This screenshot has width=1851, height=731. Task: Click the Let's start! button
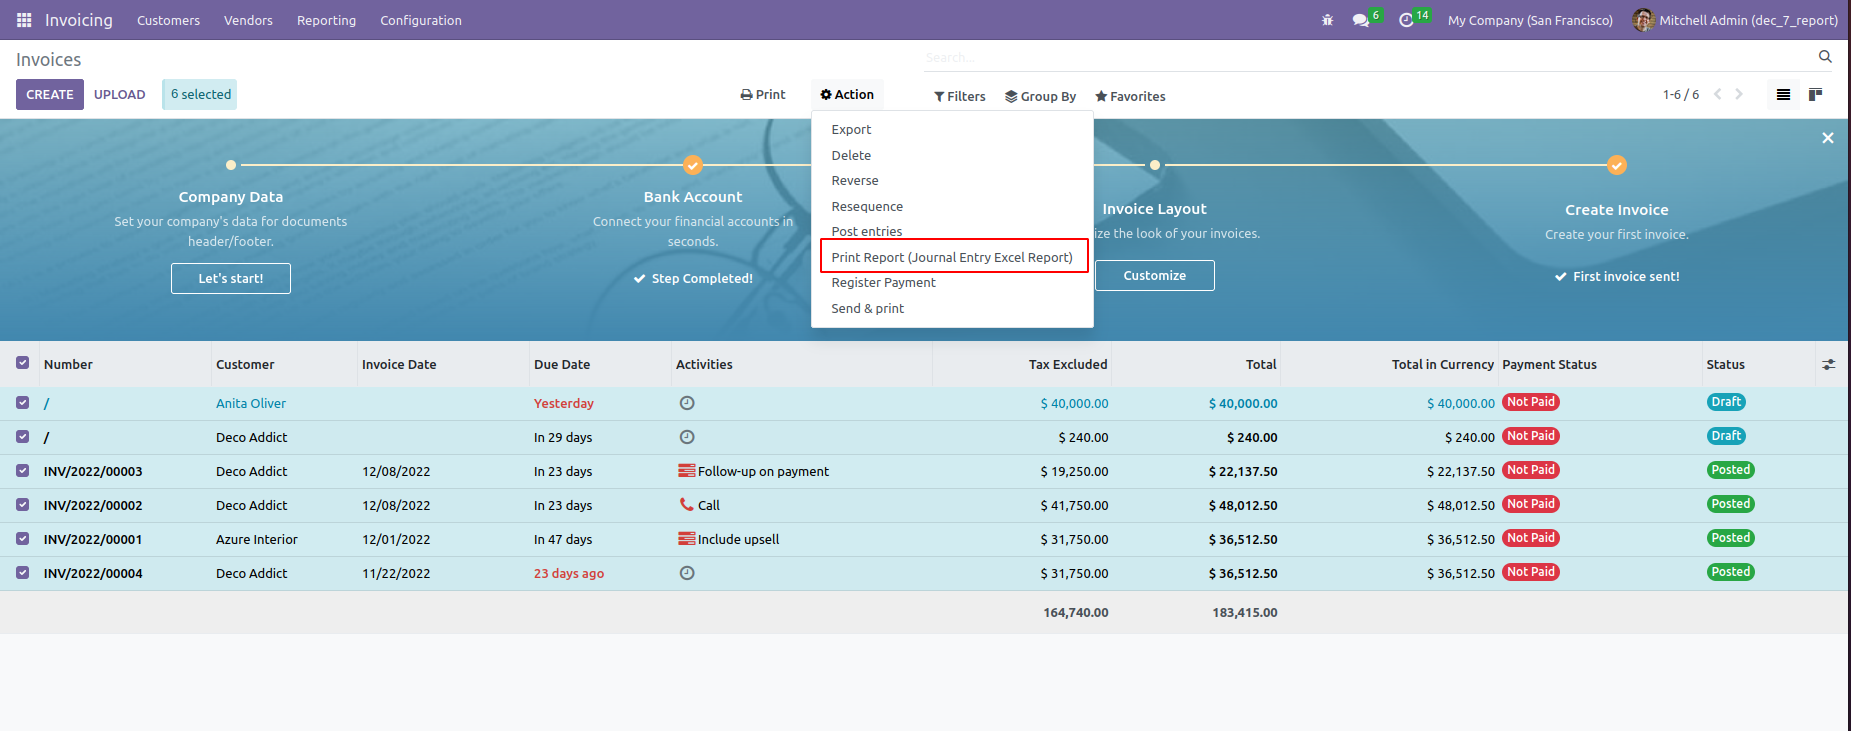(x=231, y=279)
